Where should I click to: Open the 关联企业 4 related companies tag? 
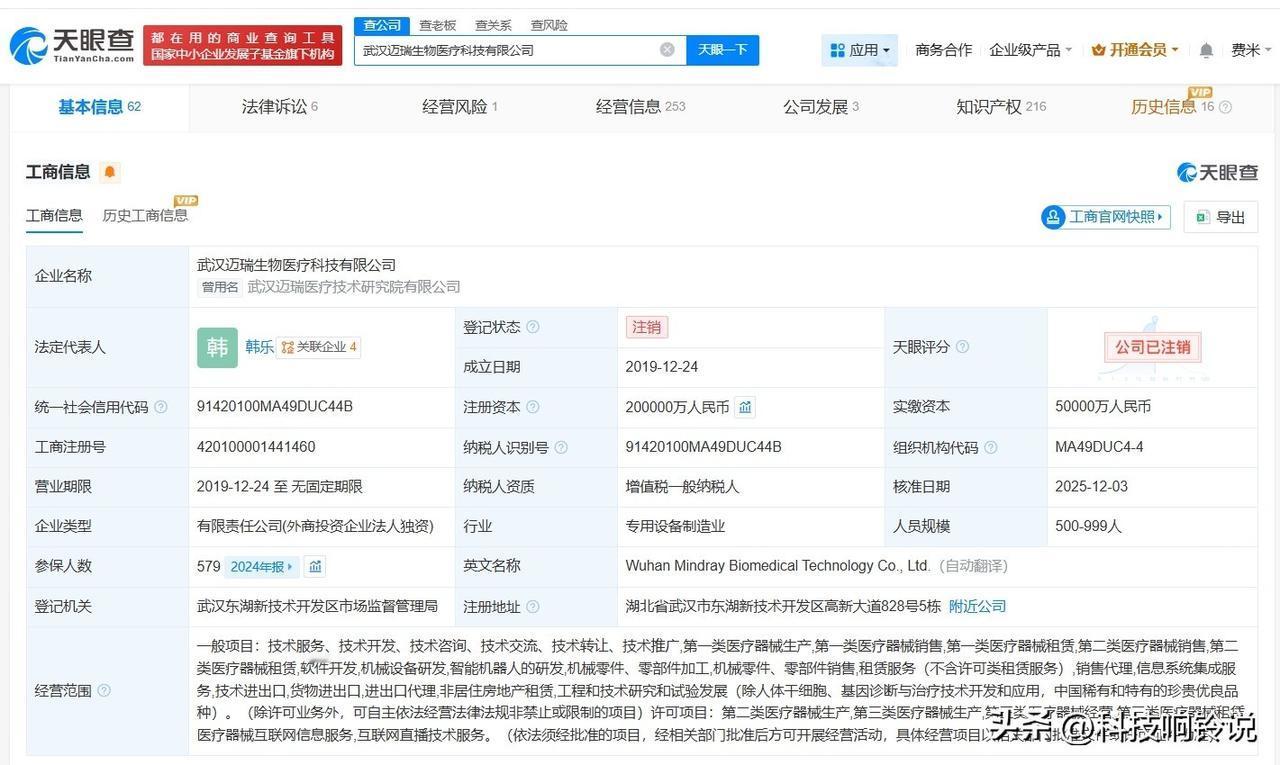(319, 347)
